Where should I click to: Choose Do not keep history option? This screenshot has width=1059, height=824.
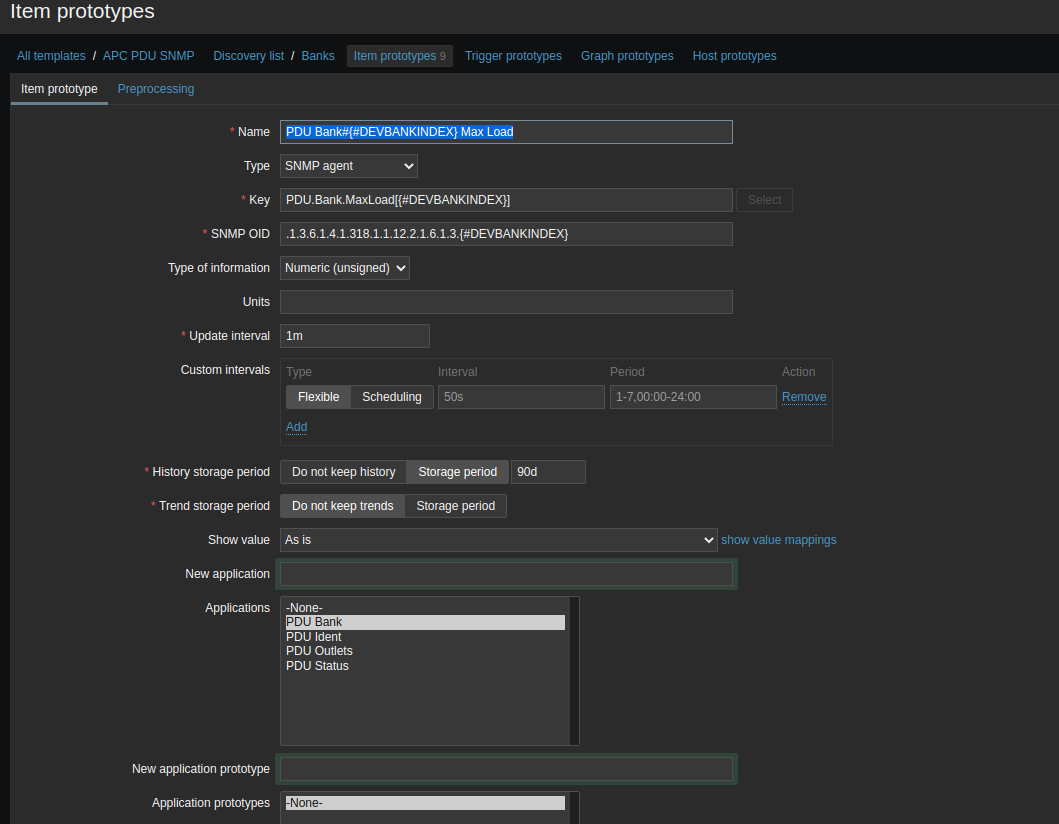tap(343, 472)
